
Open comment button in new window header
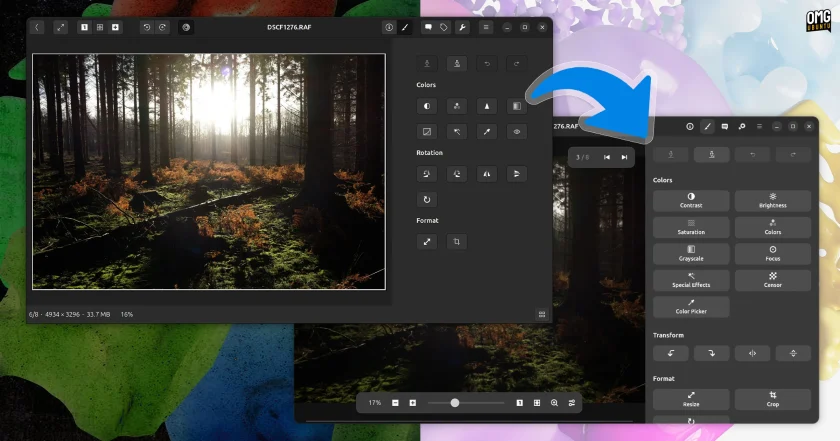pos(724,126)
